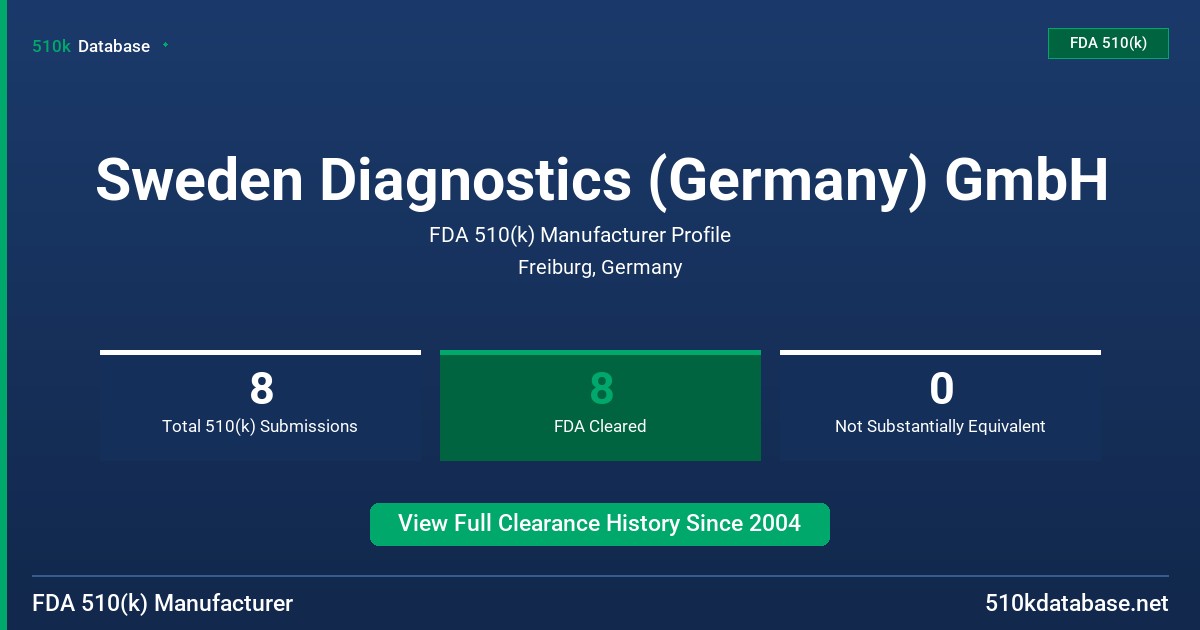Open View Full Clearance History Since 2004

click(600, 524)
